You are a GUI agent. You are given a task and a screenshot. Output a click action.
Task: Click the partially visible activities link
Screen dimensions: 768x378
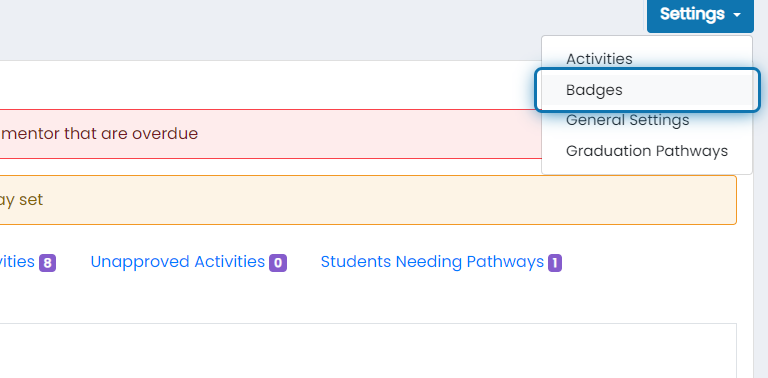17,262
